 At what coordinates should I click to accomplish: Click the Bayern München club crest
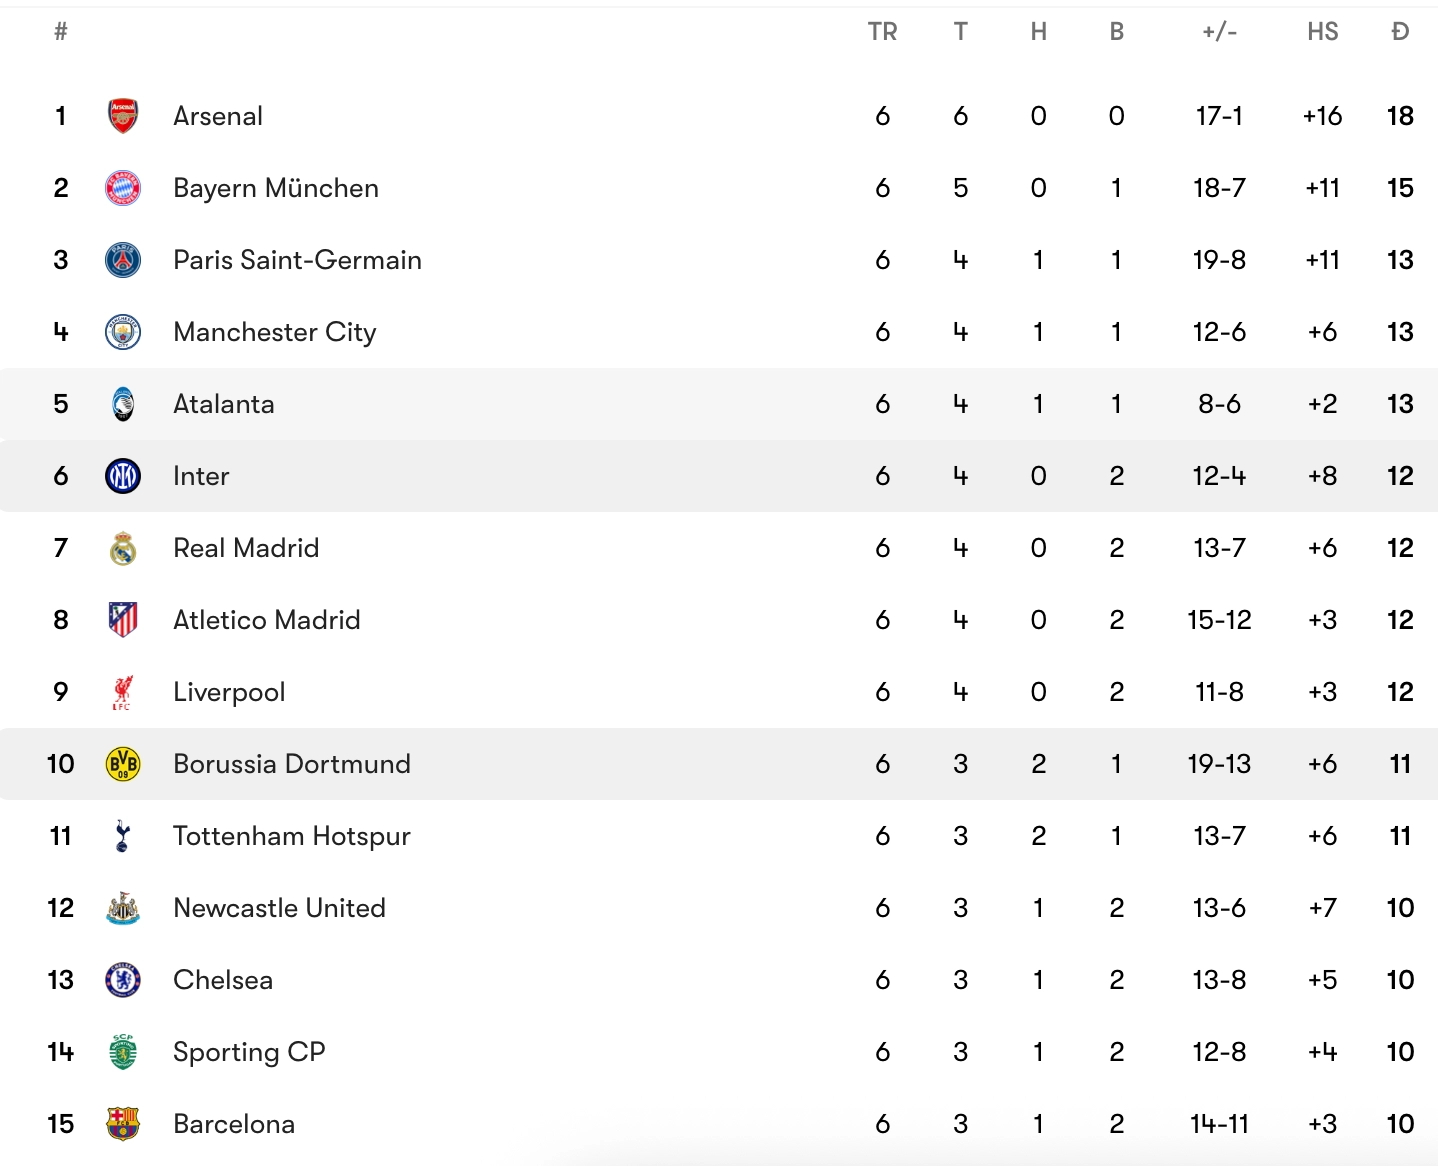click(123, 188)
